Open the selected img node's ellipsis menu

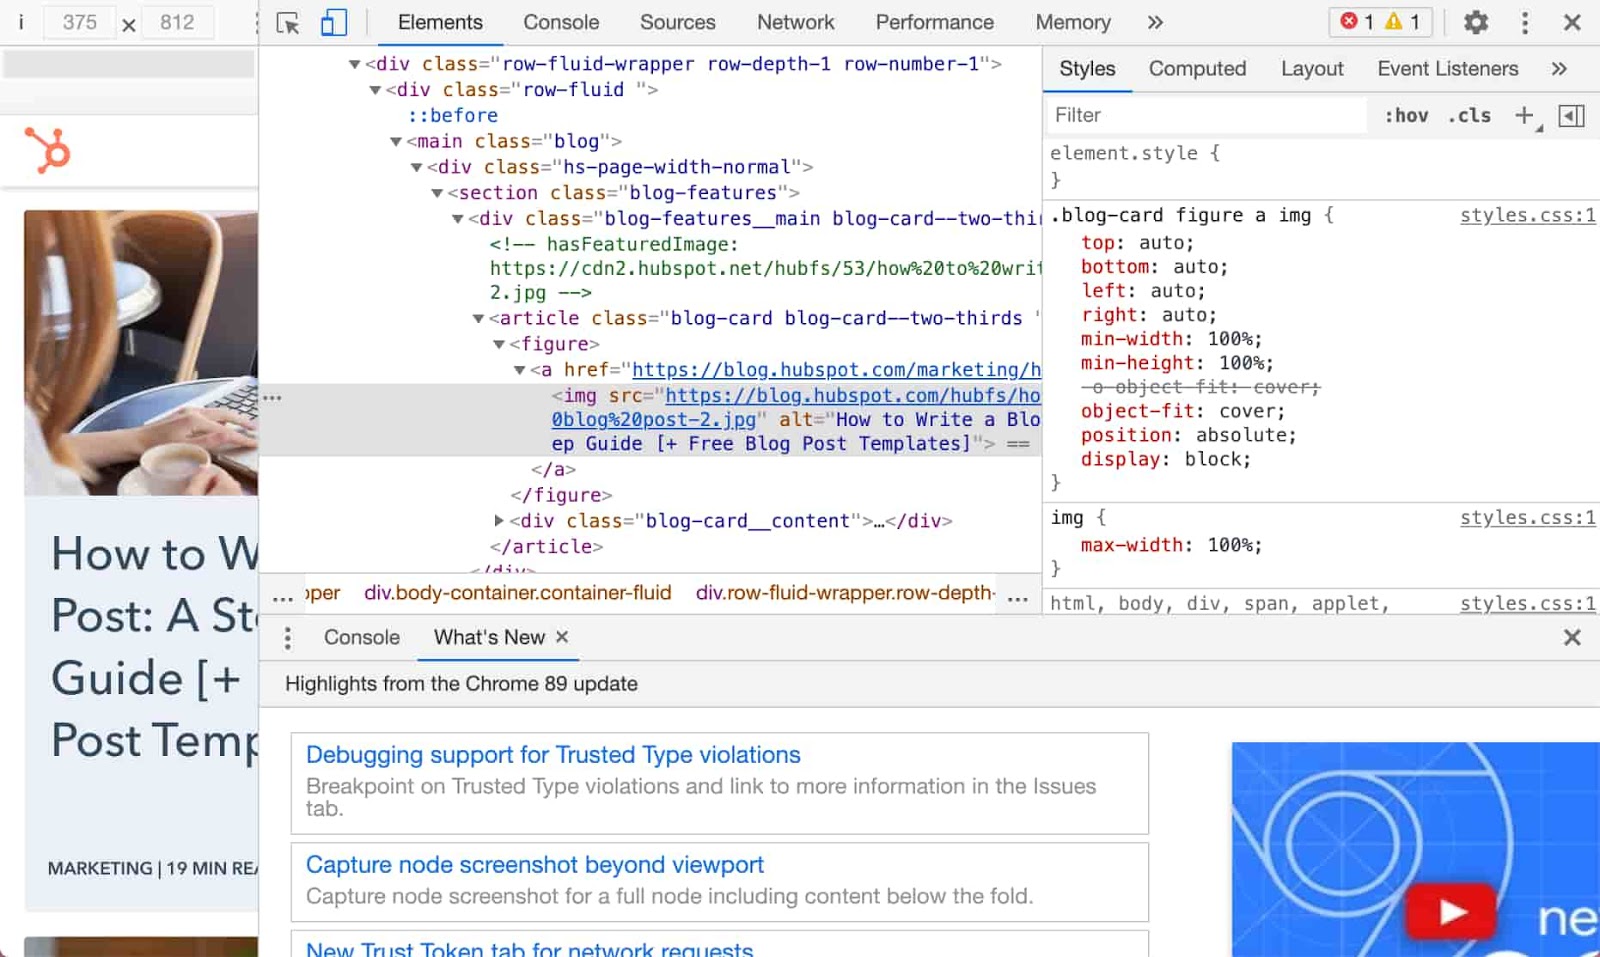[272, 397]
